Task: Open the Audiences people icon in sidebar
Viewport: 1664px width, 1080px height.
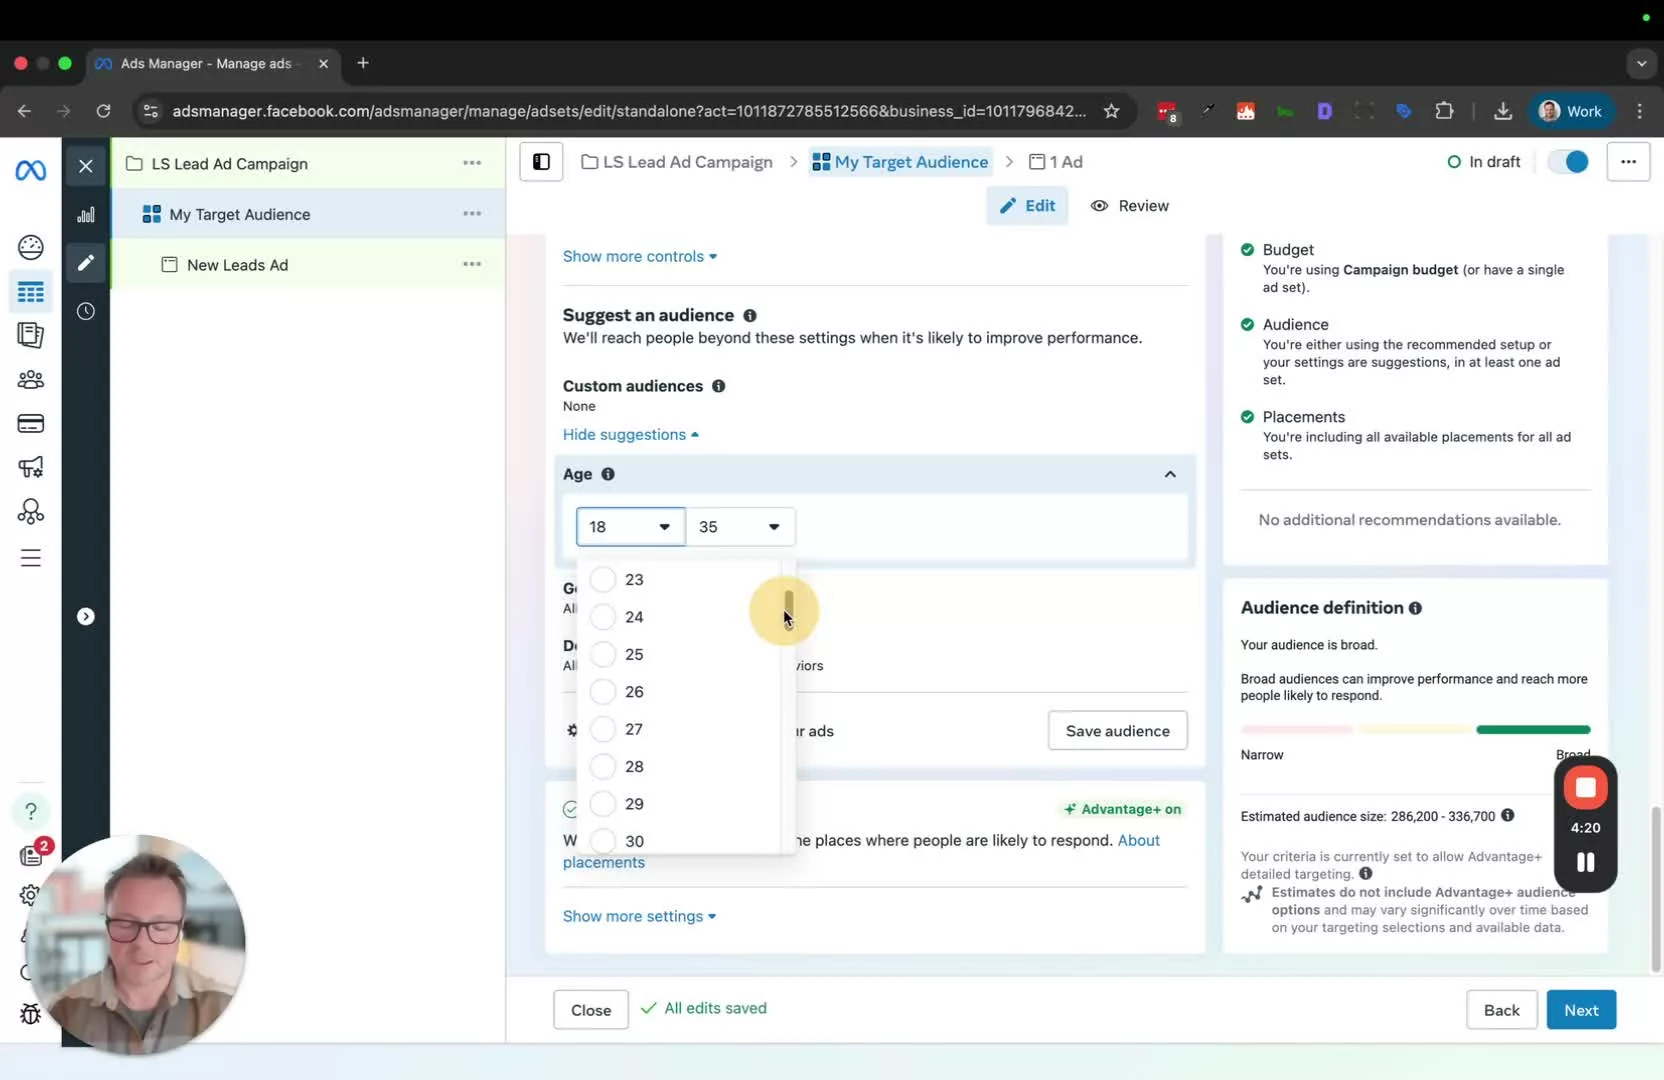Action: pyautogui.click(x=30, y=380)
